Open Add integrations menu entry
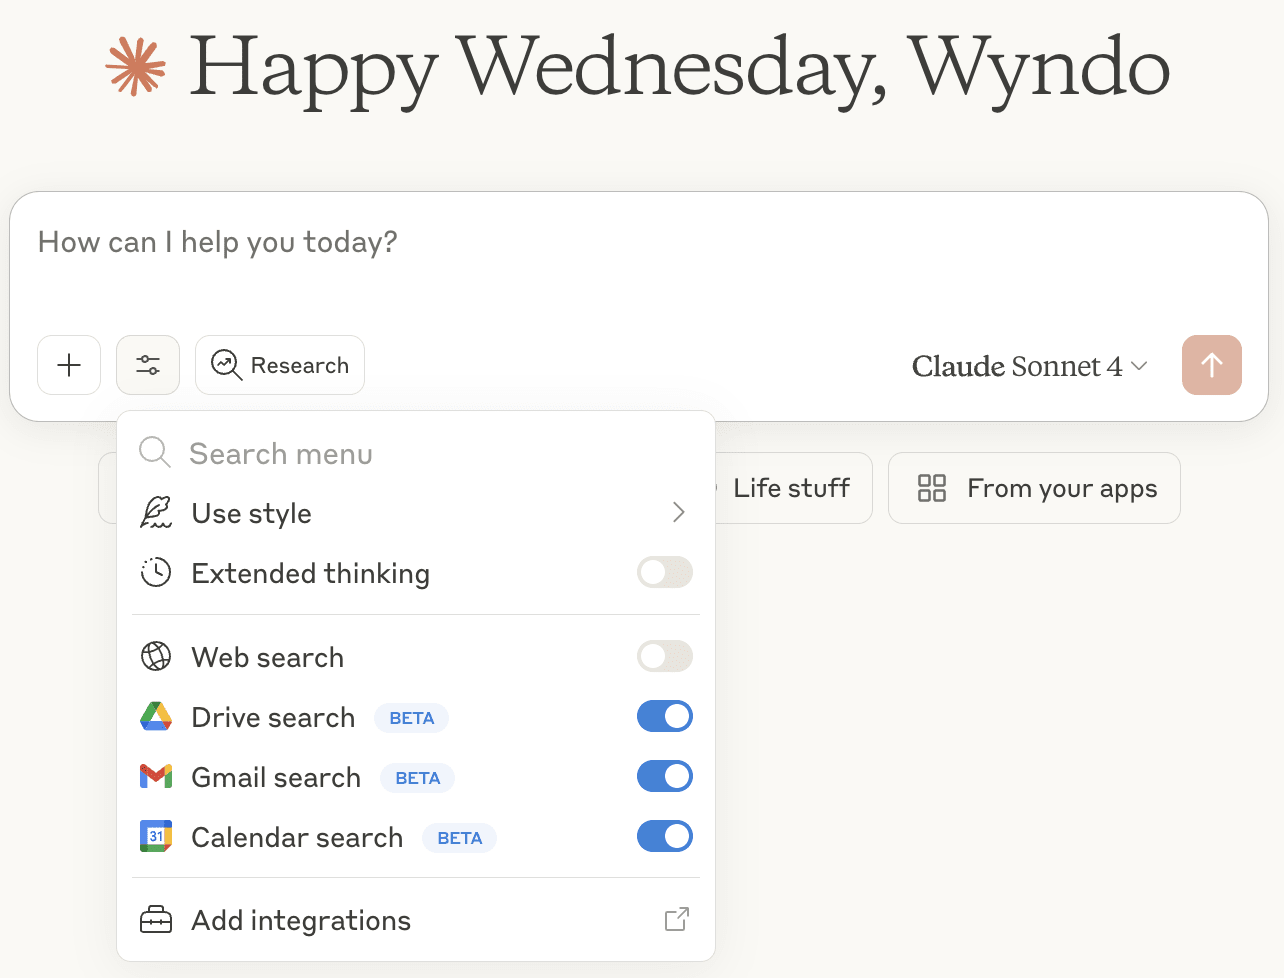Image resolution: width=1284 pixels, height=978 pixels. tap(301, 920)
